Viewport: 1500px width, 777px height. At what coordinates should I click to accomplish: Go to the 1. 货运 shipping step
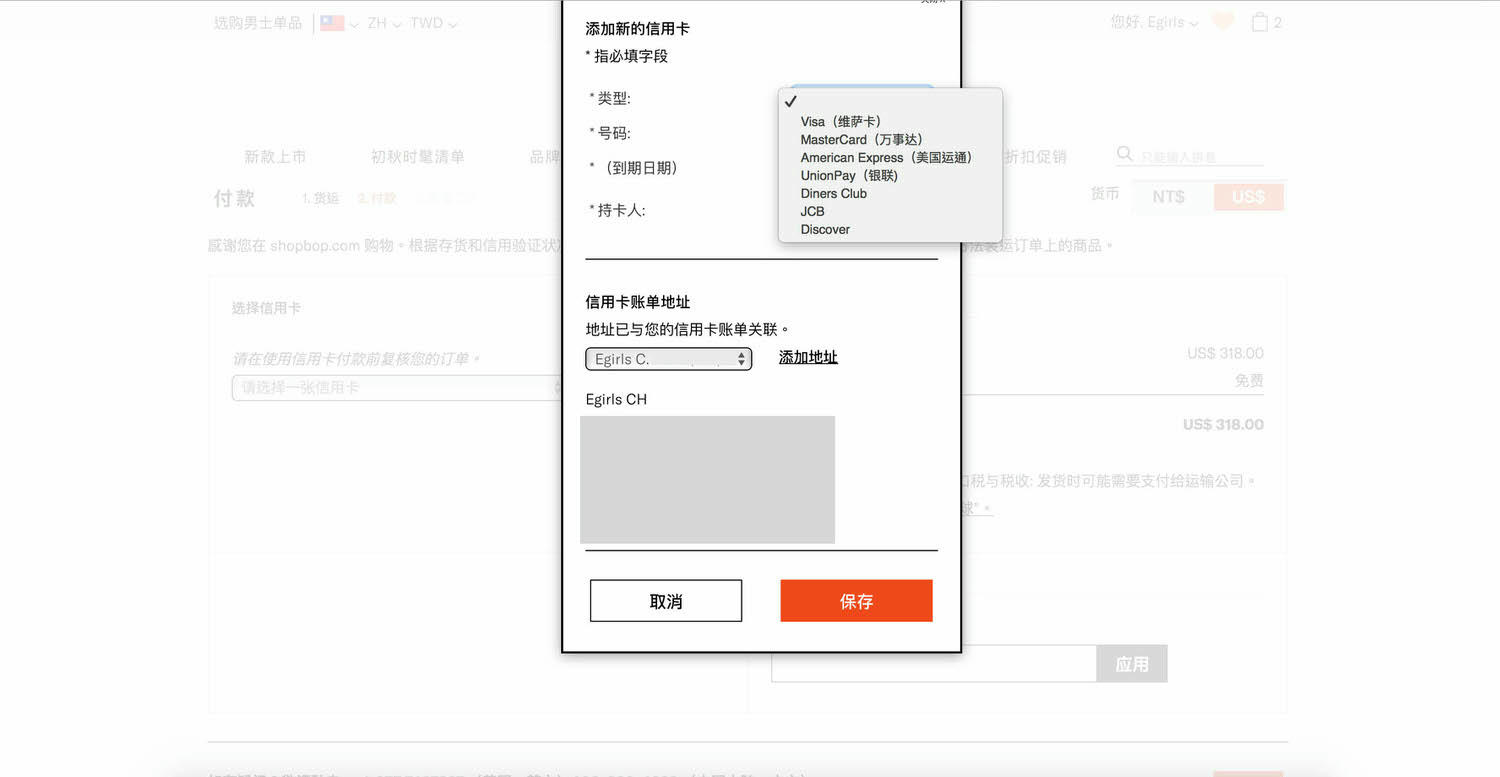[321, 198]
